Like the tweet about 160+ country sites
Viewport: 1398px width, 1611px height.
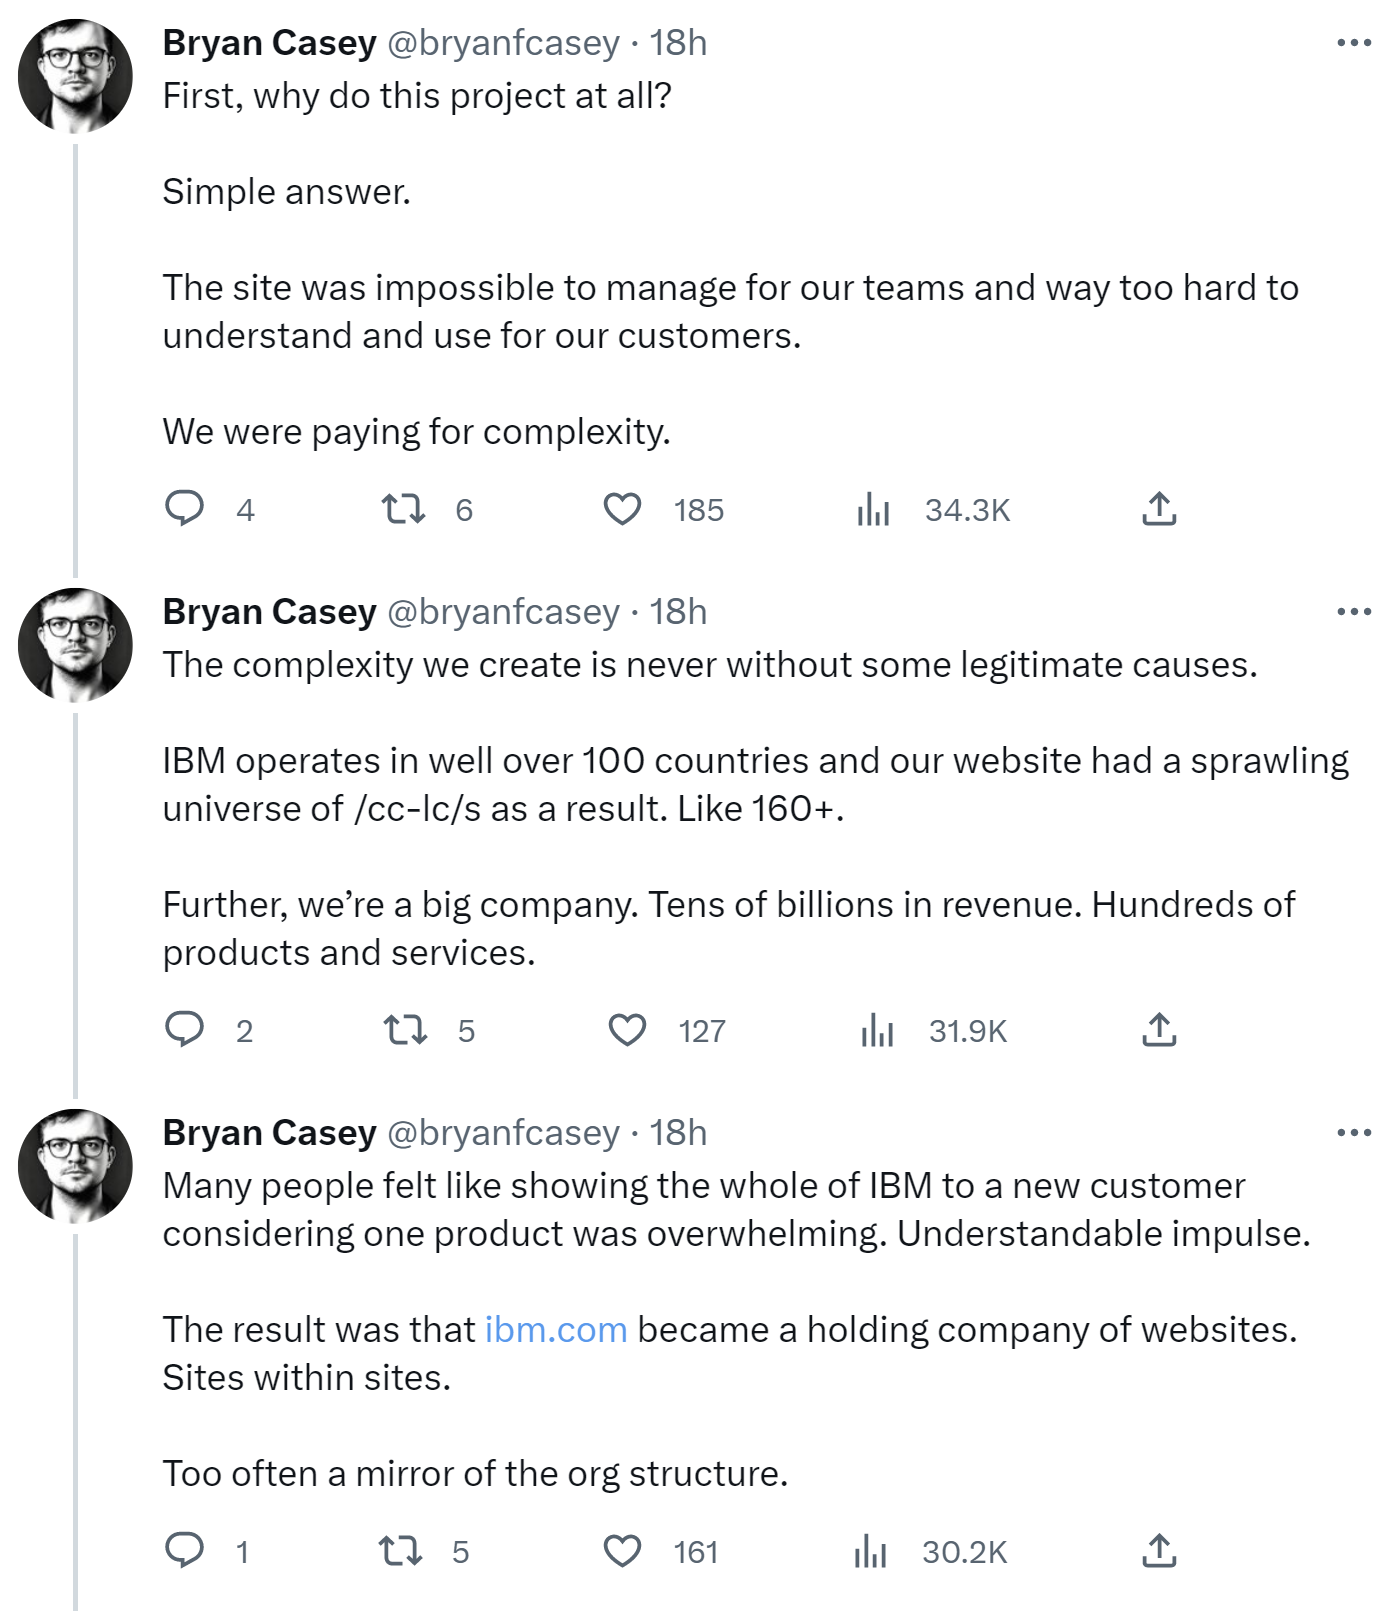(625, 1031)
